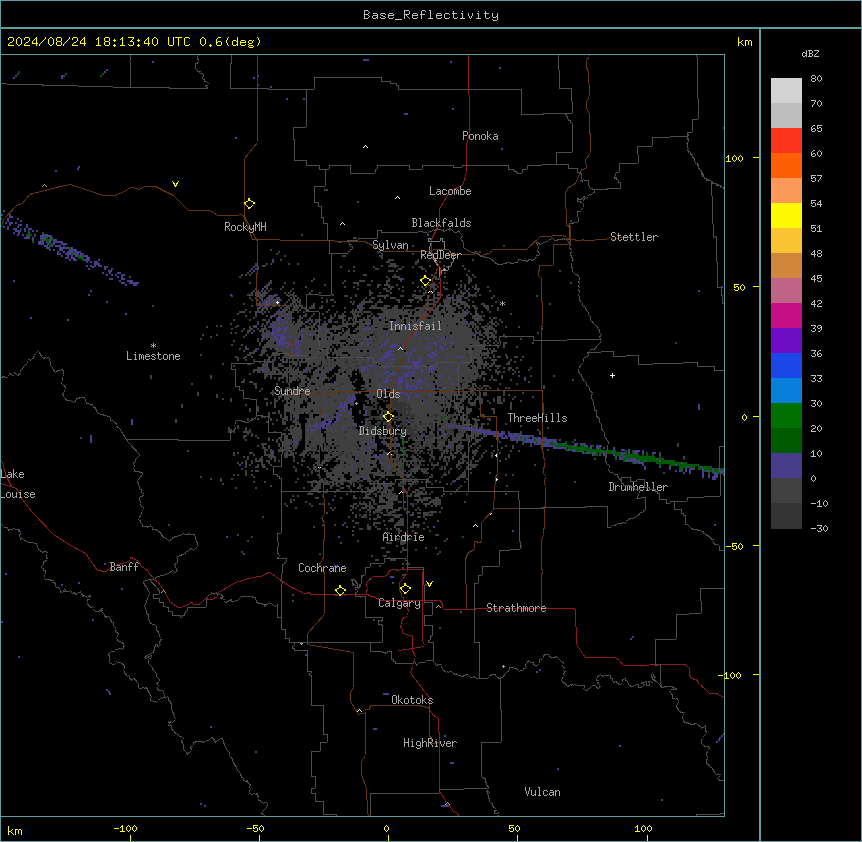Click the yellow V marker east of Calgary
The width and height of the screenshot is (862, 842).
[429, 584]
